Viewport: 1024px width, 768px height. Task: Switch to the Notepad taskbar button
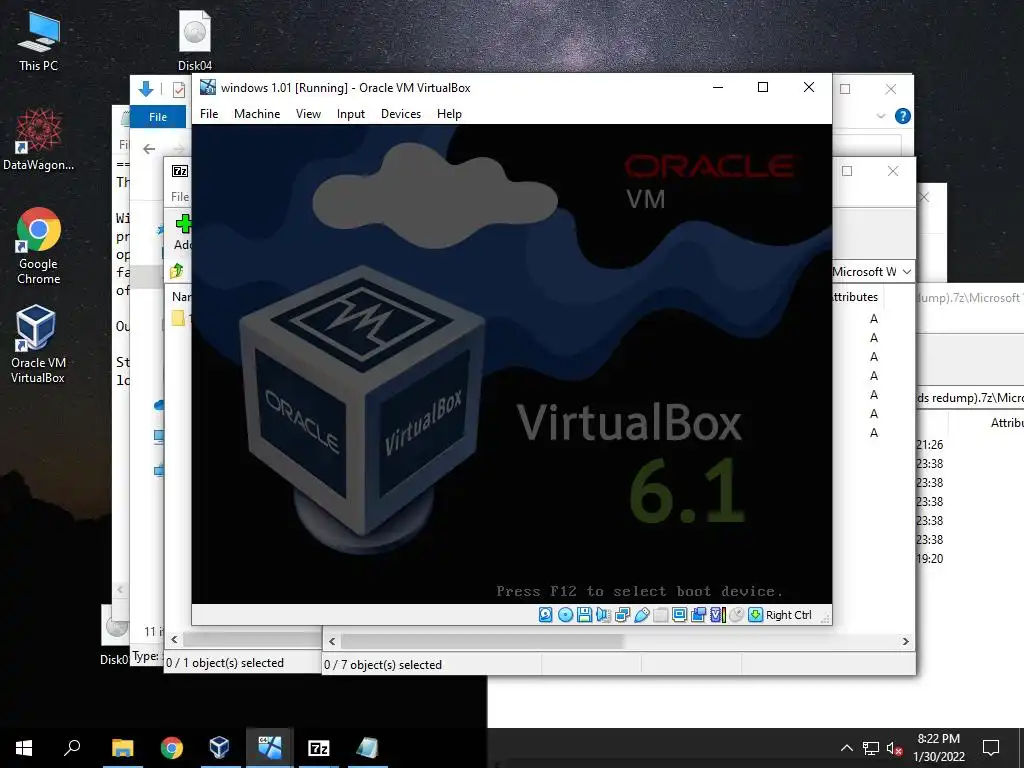pyautogui.click(x=367, y=747)
